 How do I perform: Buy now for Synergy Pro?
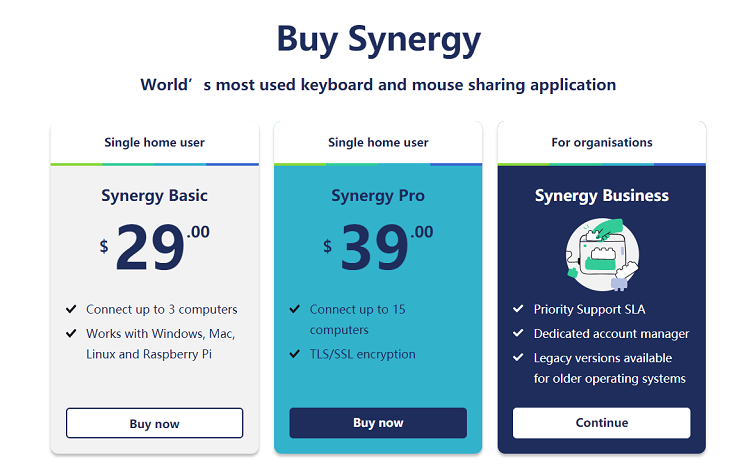tap(378, 423)
